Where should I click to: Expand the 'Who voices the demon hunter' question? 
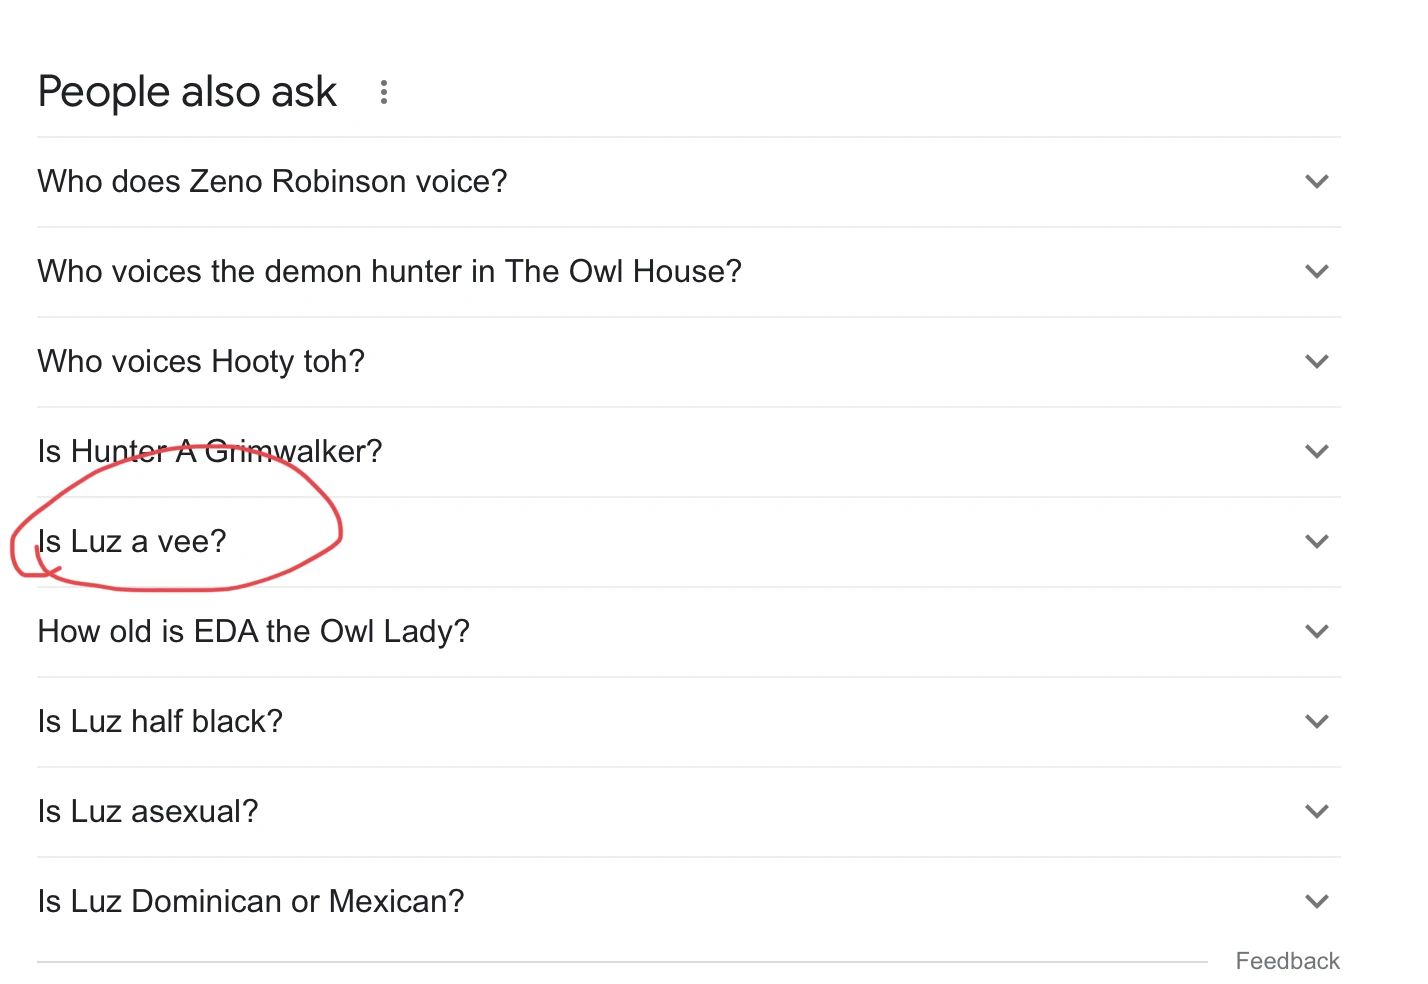[1317, 271]
